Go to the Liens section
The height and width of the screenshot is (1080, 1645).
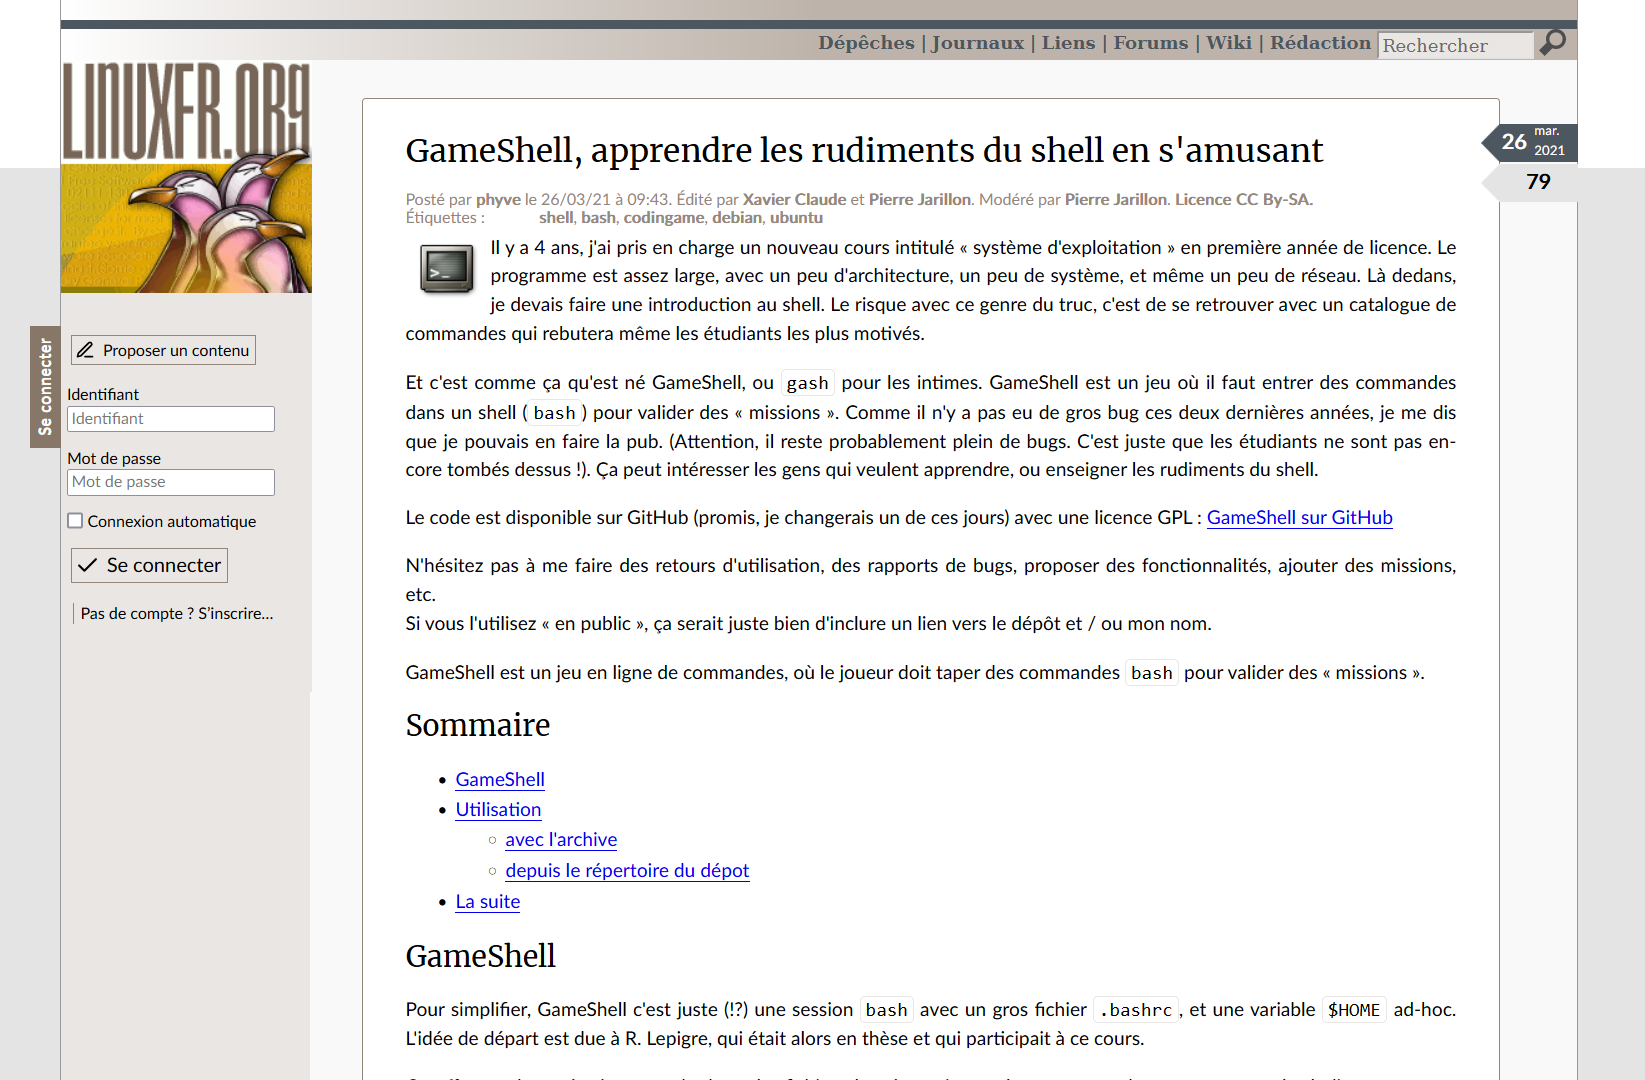click(1068, 43)
